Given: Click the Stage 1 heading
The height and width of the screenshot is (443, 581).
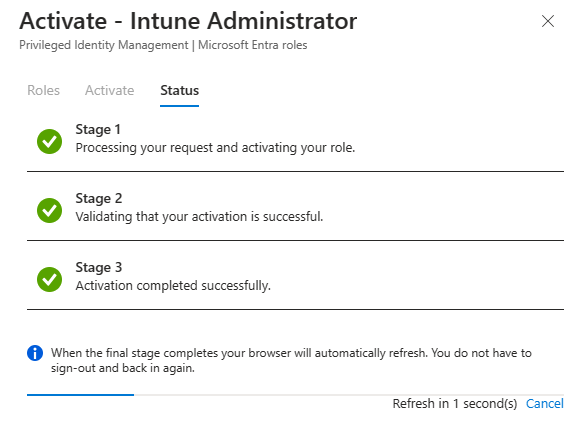Looking at the screenshot, I should 98,129.
